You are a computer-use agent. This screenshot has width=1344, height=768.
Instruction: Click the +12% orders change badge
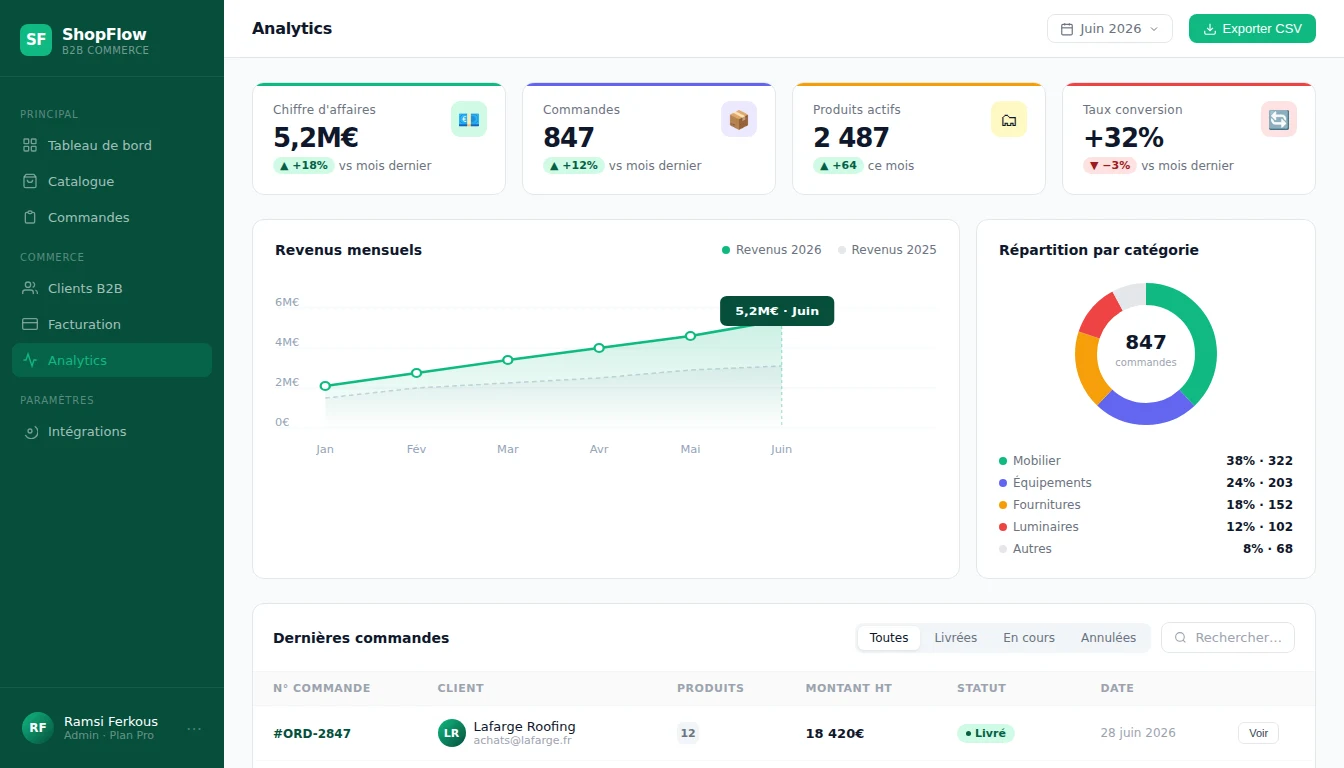(574, 166)
